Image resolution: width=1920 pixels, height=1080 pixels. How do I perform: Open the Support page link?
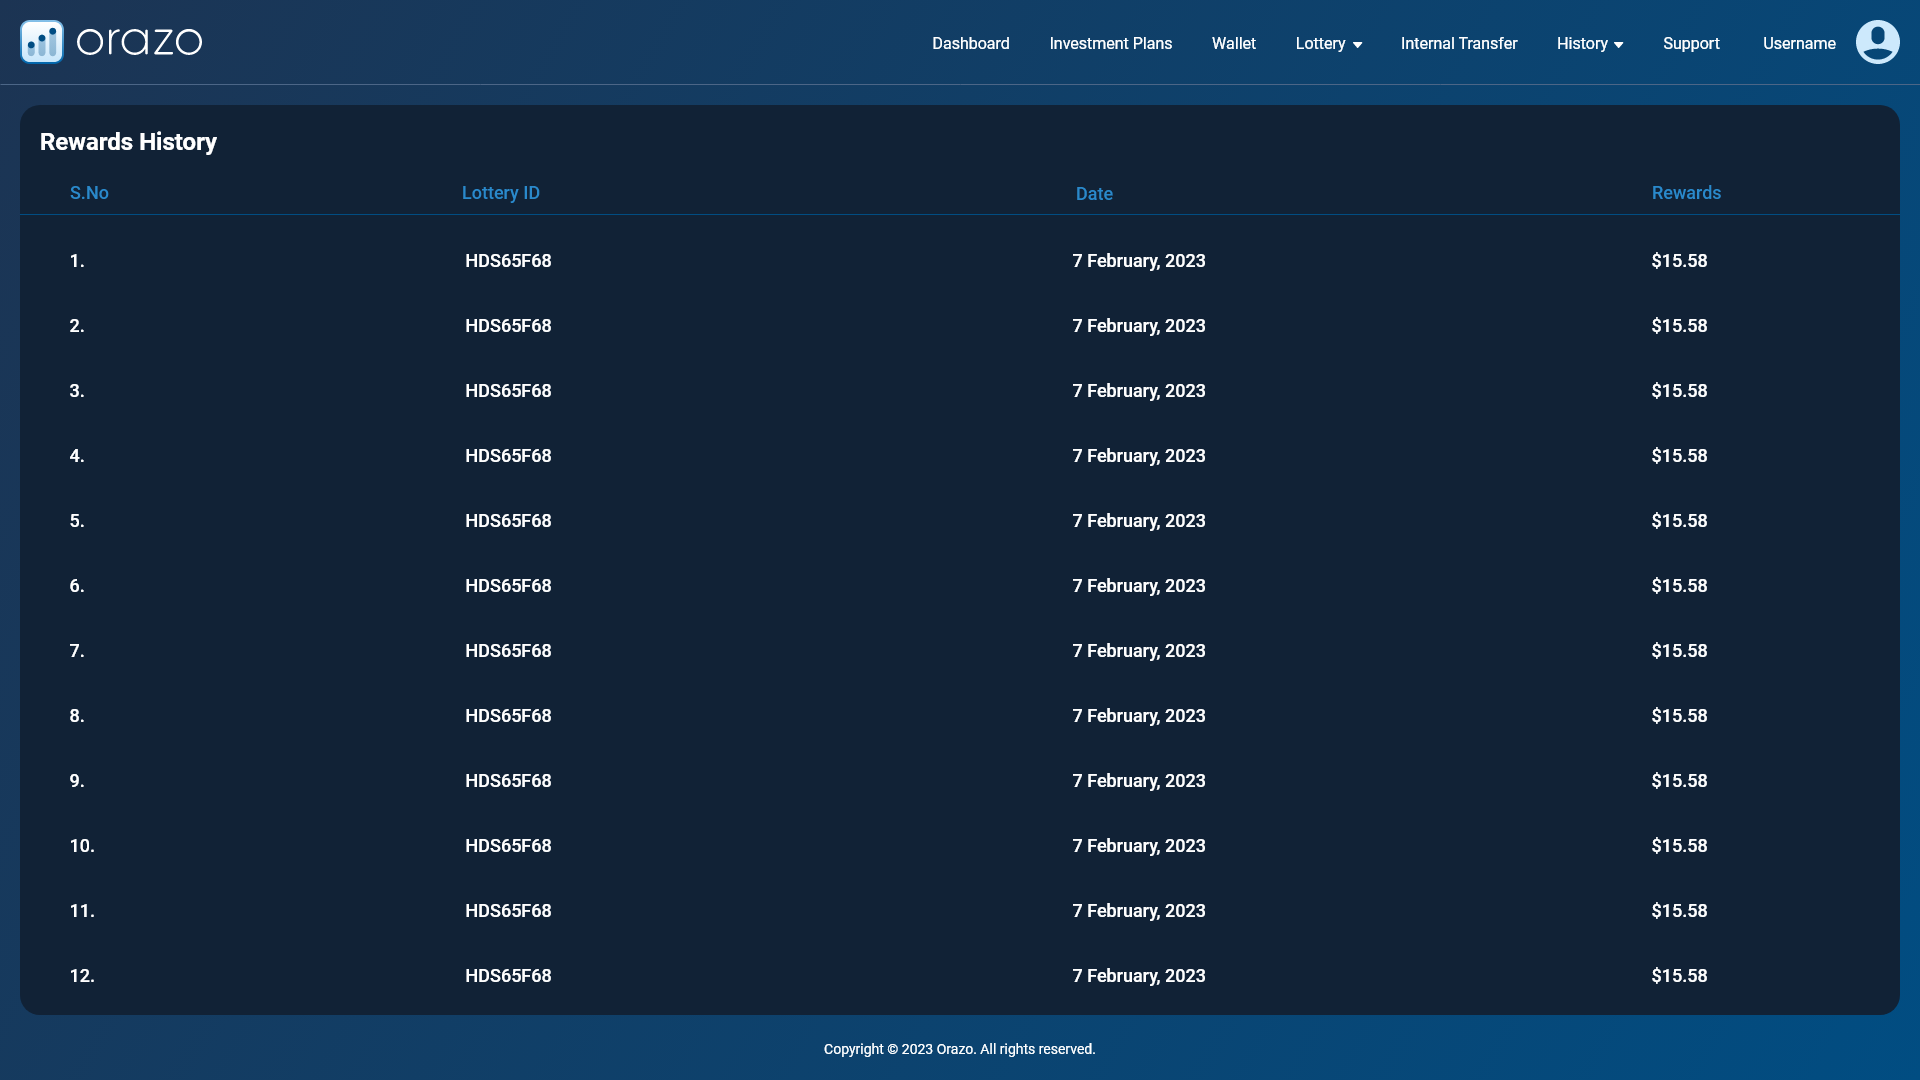(x=1690, y=44)
